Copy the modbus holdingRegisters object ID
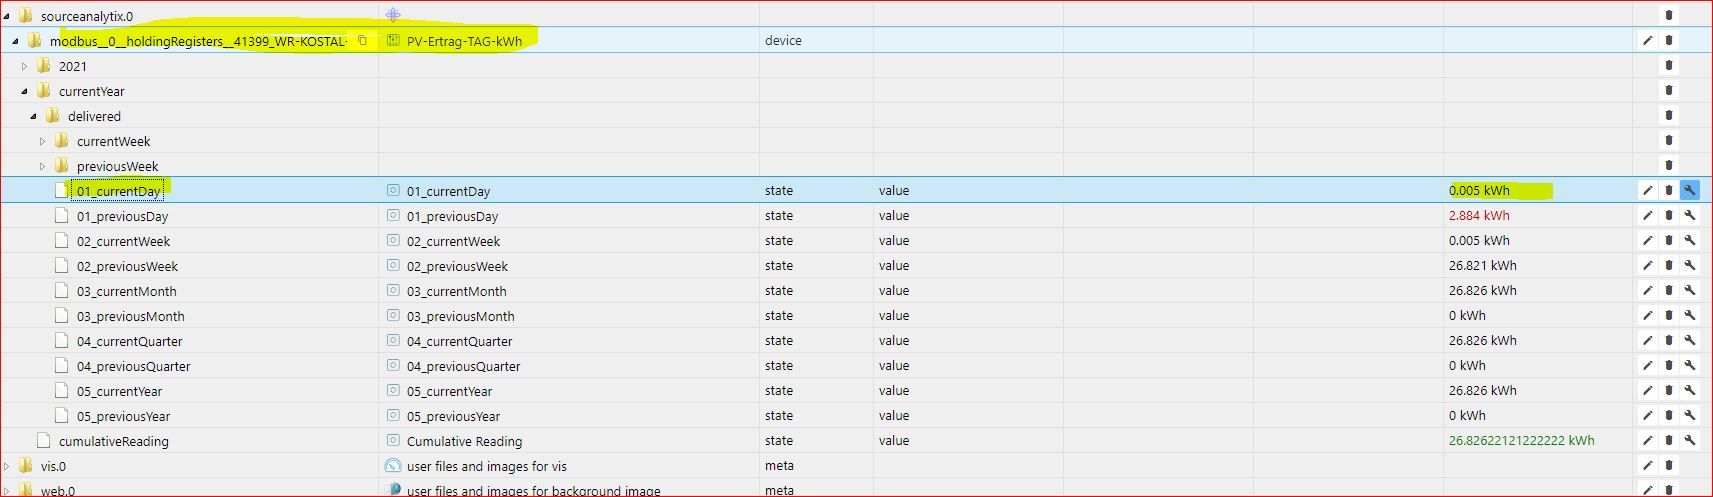This screenshot has height=497, width=1713. click(x=363, y=40)
